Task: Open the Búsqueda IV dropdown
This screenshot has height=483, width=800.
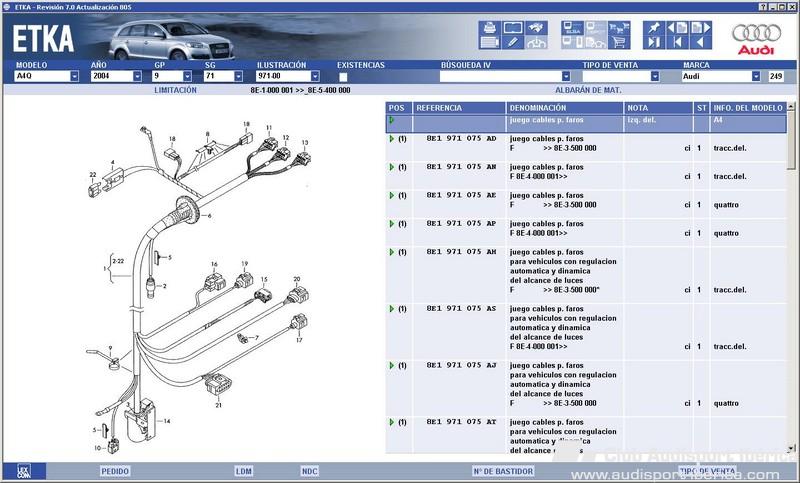Action: tap(566, 76)
